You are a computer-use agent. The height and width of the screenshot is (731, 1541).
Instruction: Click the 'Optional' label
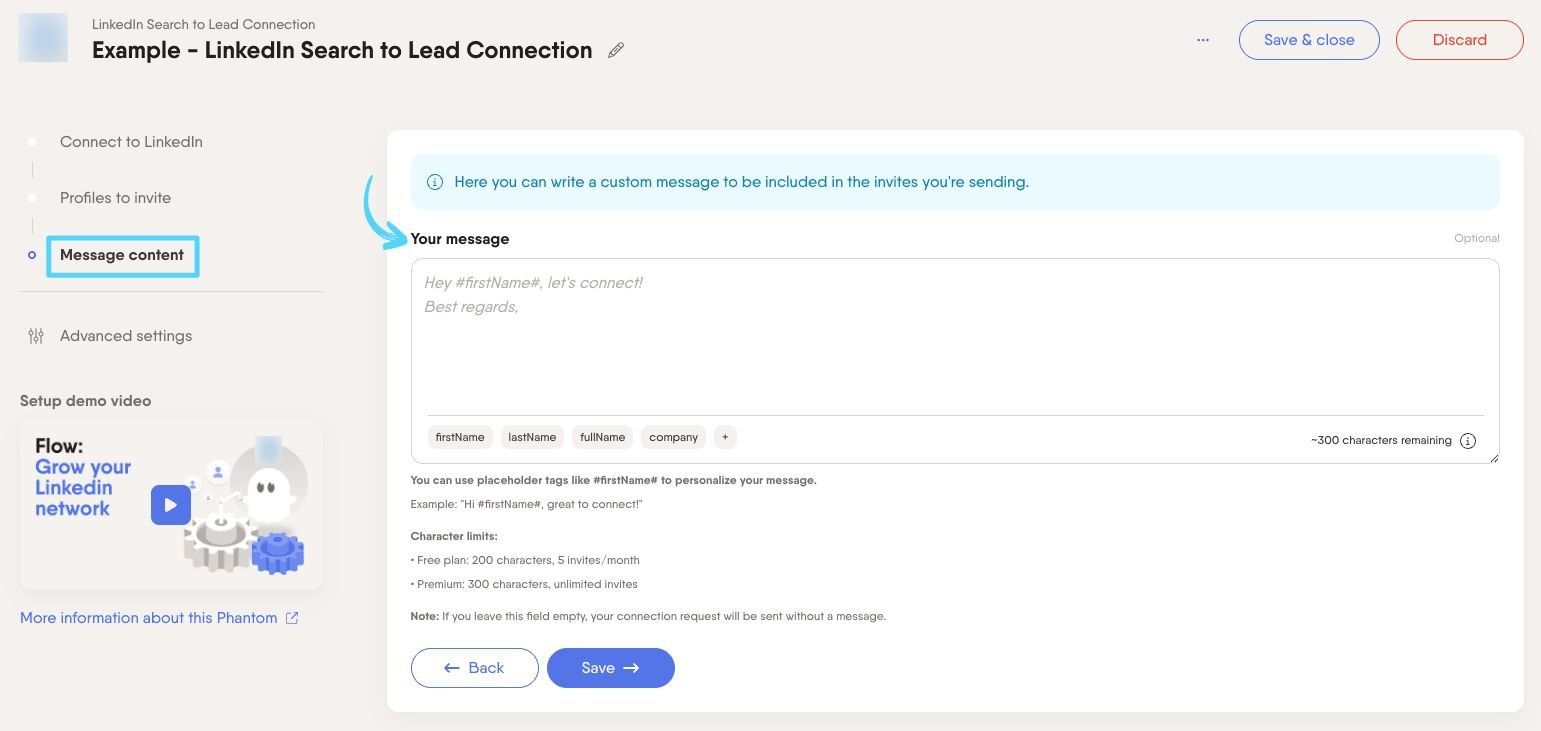[1477, 238]
